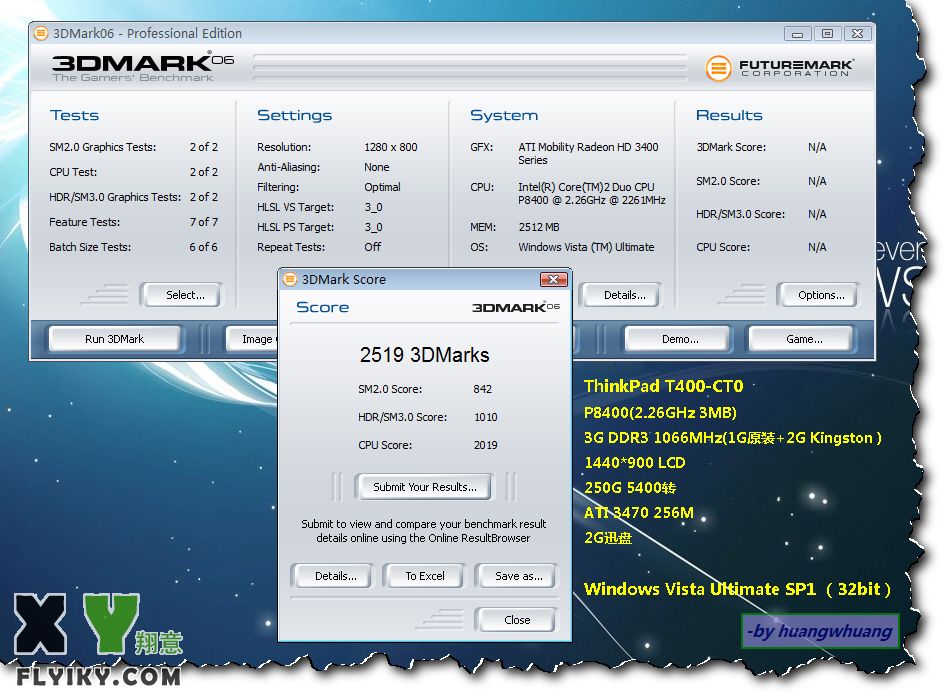
Task: Click Windows Vista (TM) Ultimate OS text
Action: pyautogui.click(x=586, y=247)
